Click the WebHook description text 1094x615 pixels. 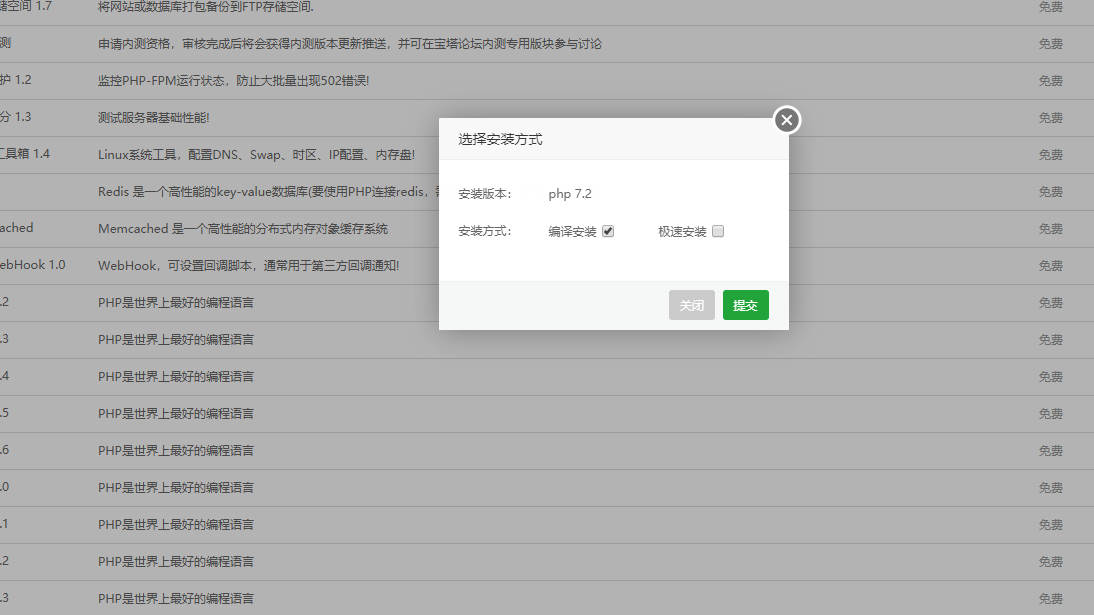(x=248, y=266)
